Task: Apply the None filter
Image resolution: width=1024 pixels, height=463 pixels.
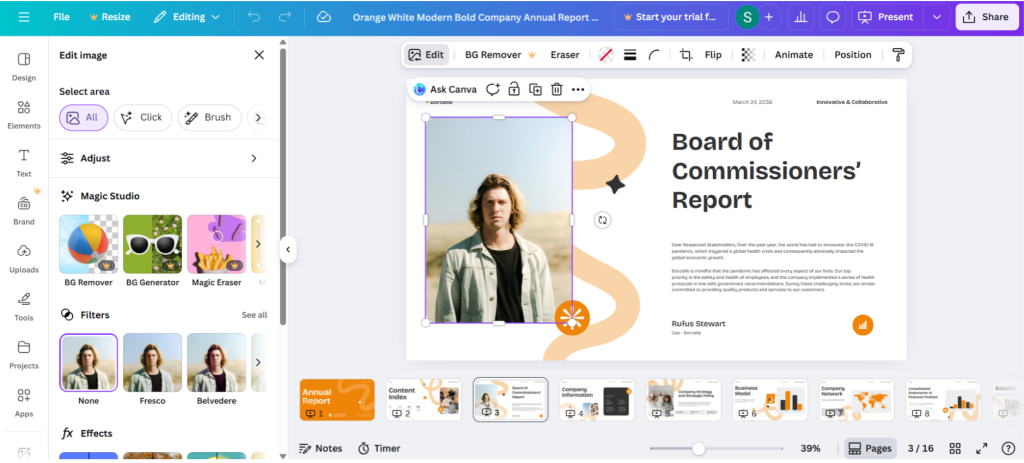Action: 88,370
